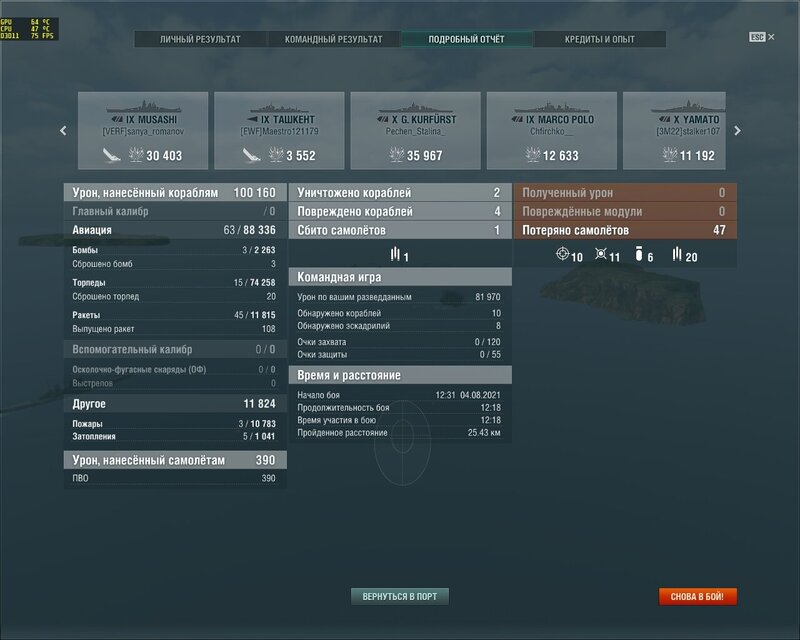Click the torpedo bomber icon showing 11 lost
The image size is (800, 640).
click(x=601, y=254)
